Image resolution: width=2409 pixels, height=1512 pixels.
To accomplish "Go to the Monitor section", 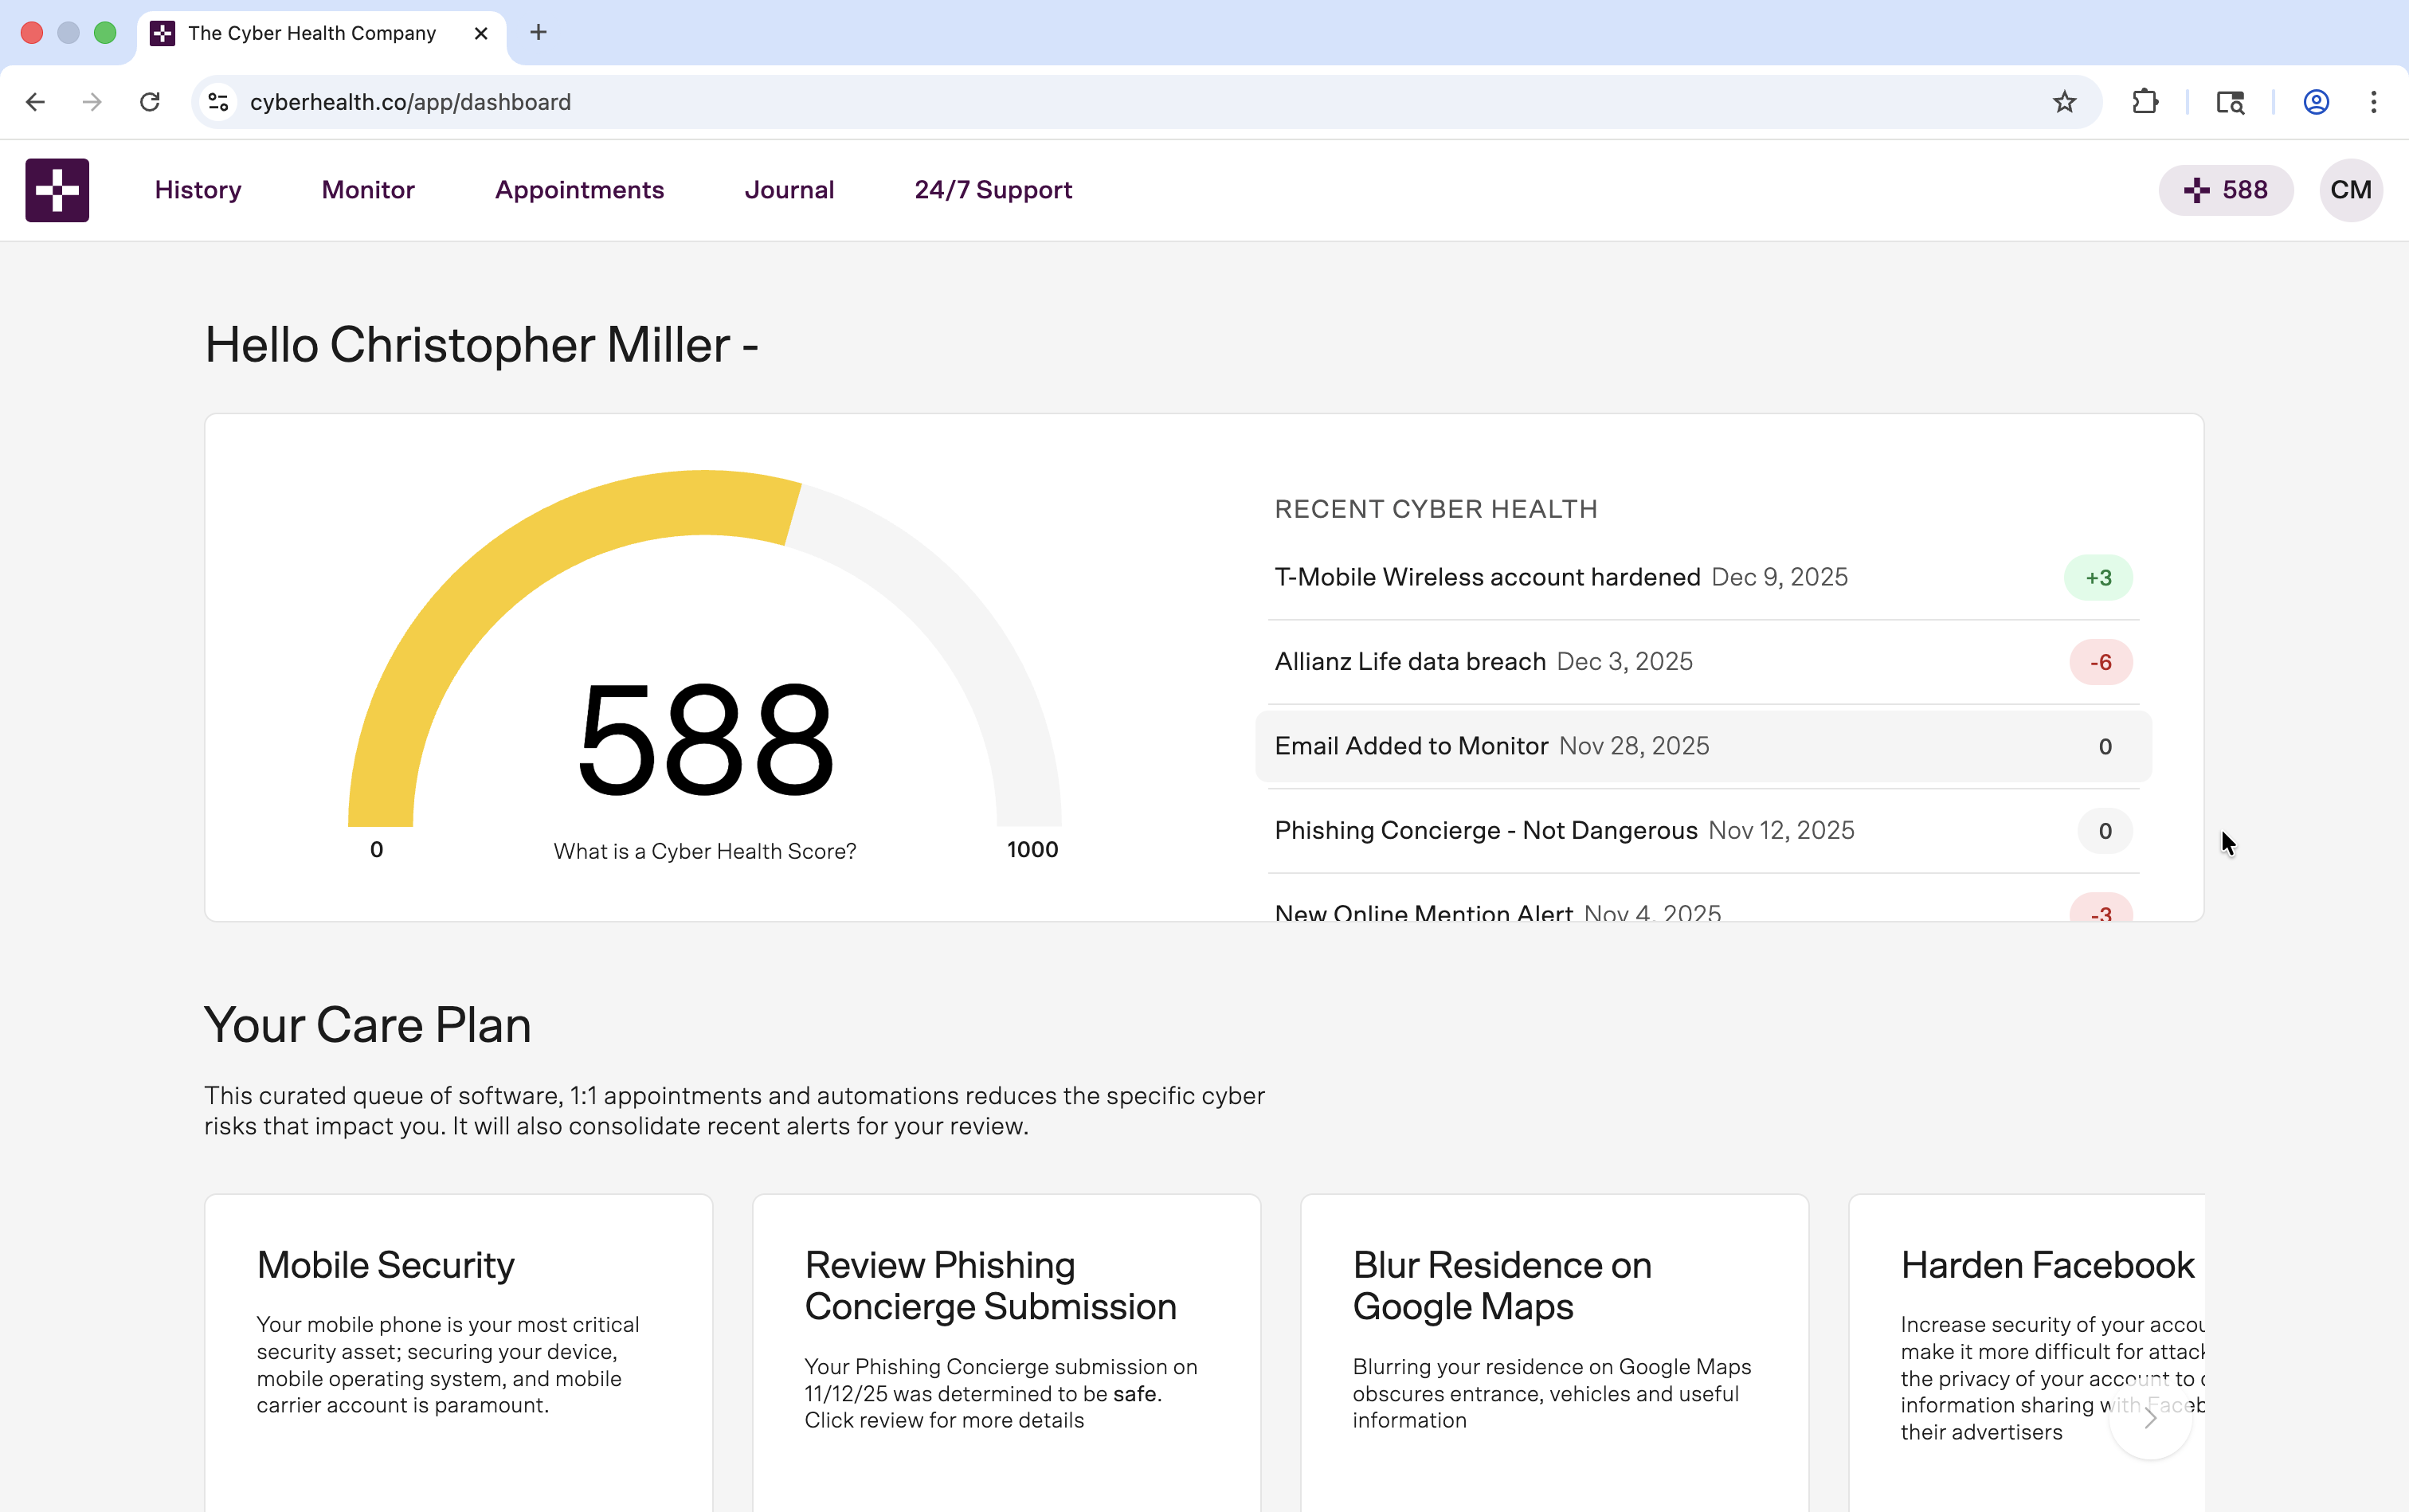I will (368, 190).
